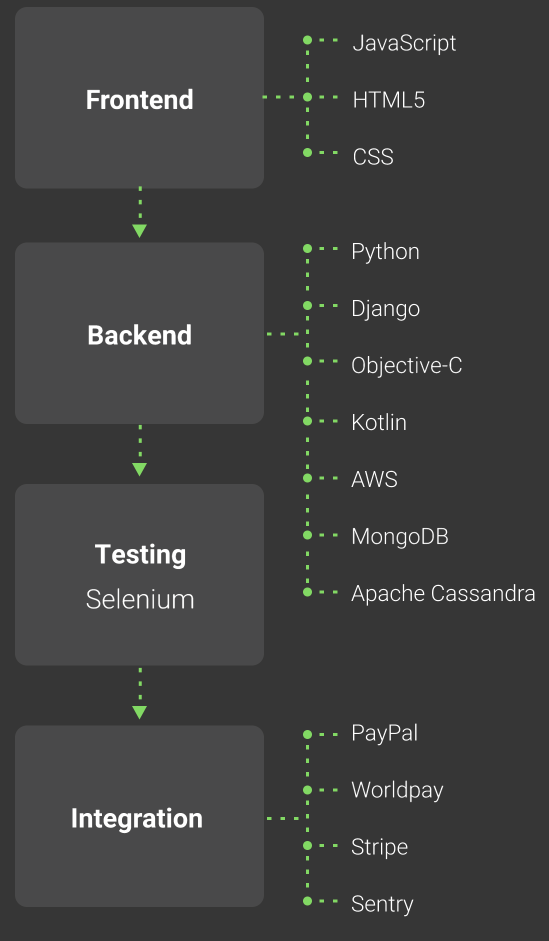Screen dimensions: 549x941
Task: Click the green dot next to JavaScript
Action: [307, 40]
